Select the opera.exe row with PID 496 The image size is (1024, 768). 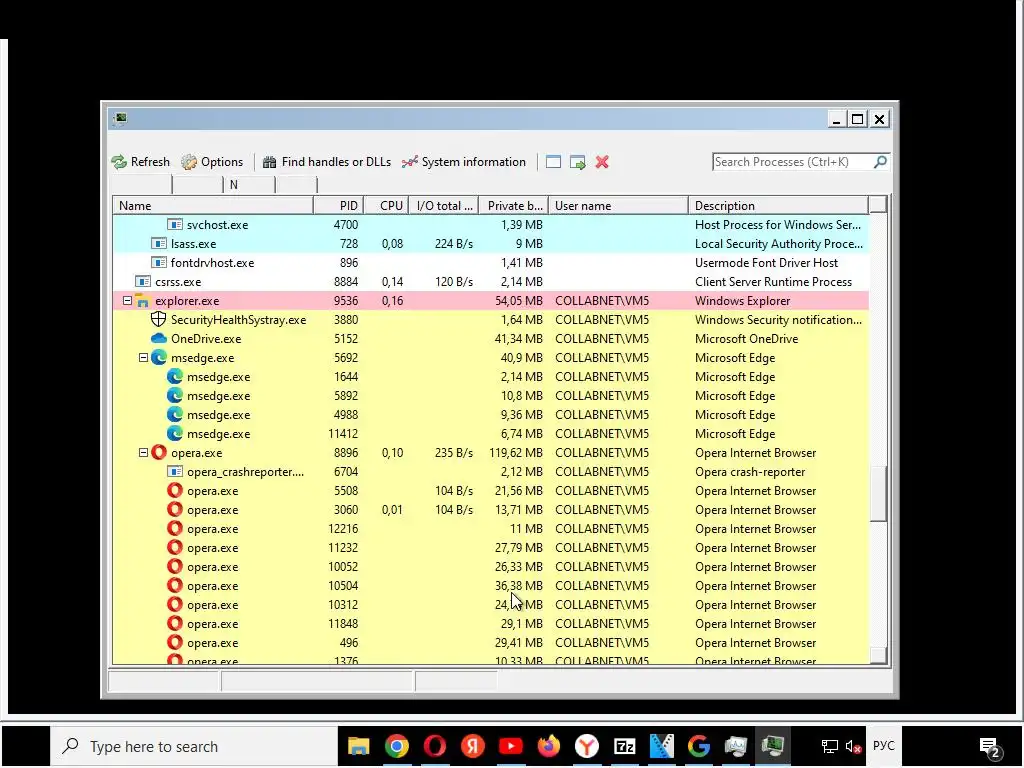tap(490, 643)
